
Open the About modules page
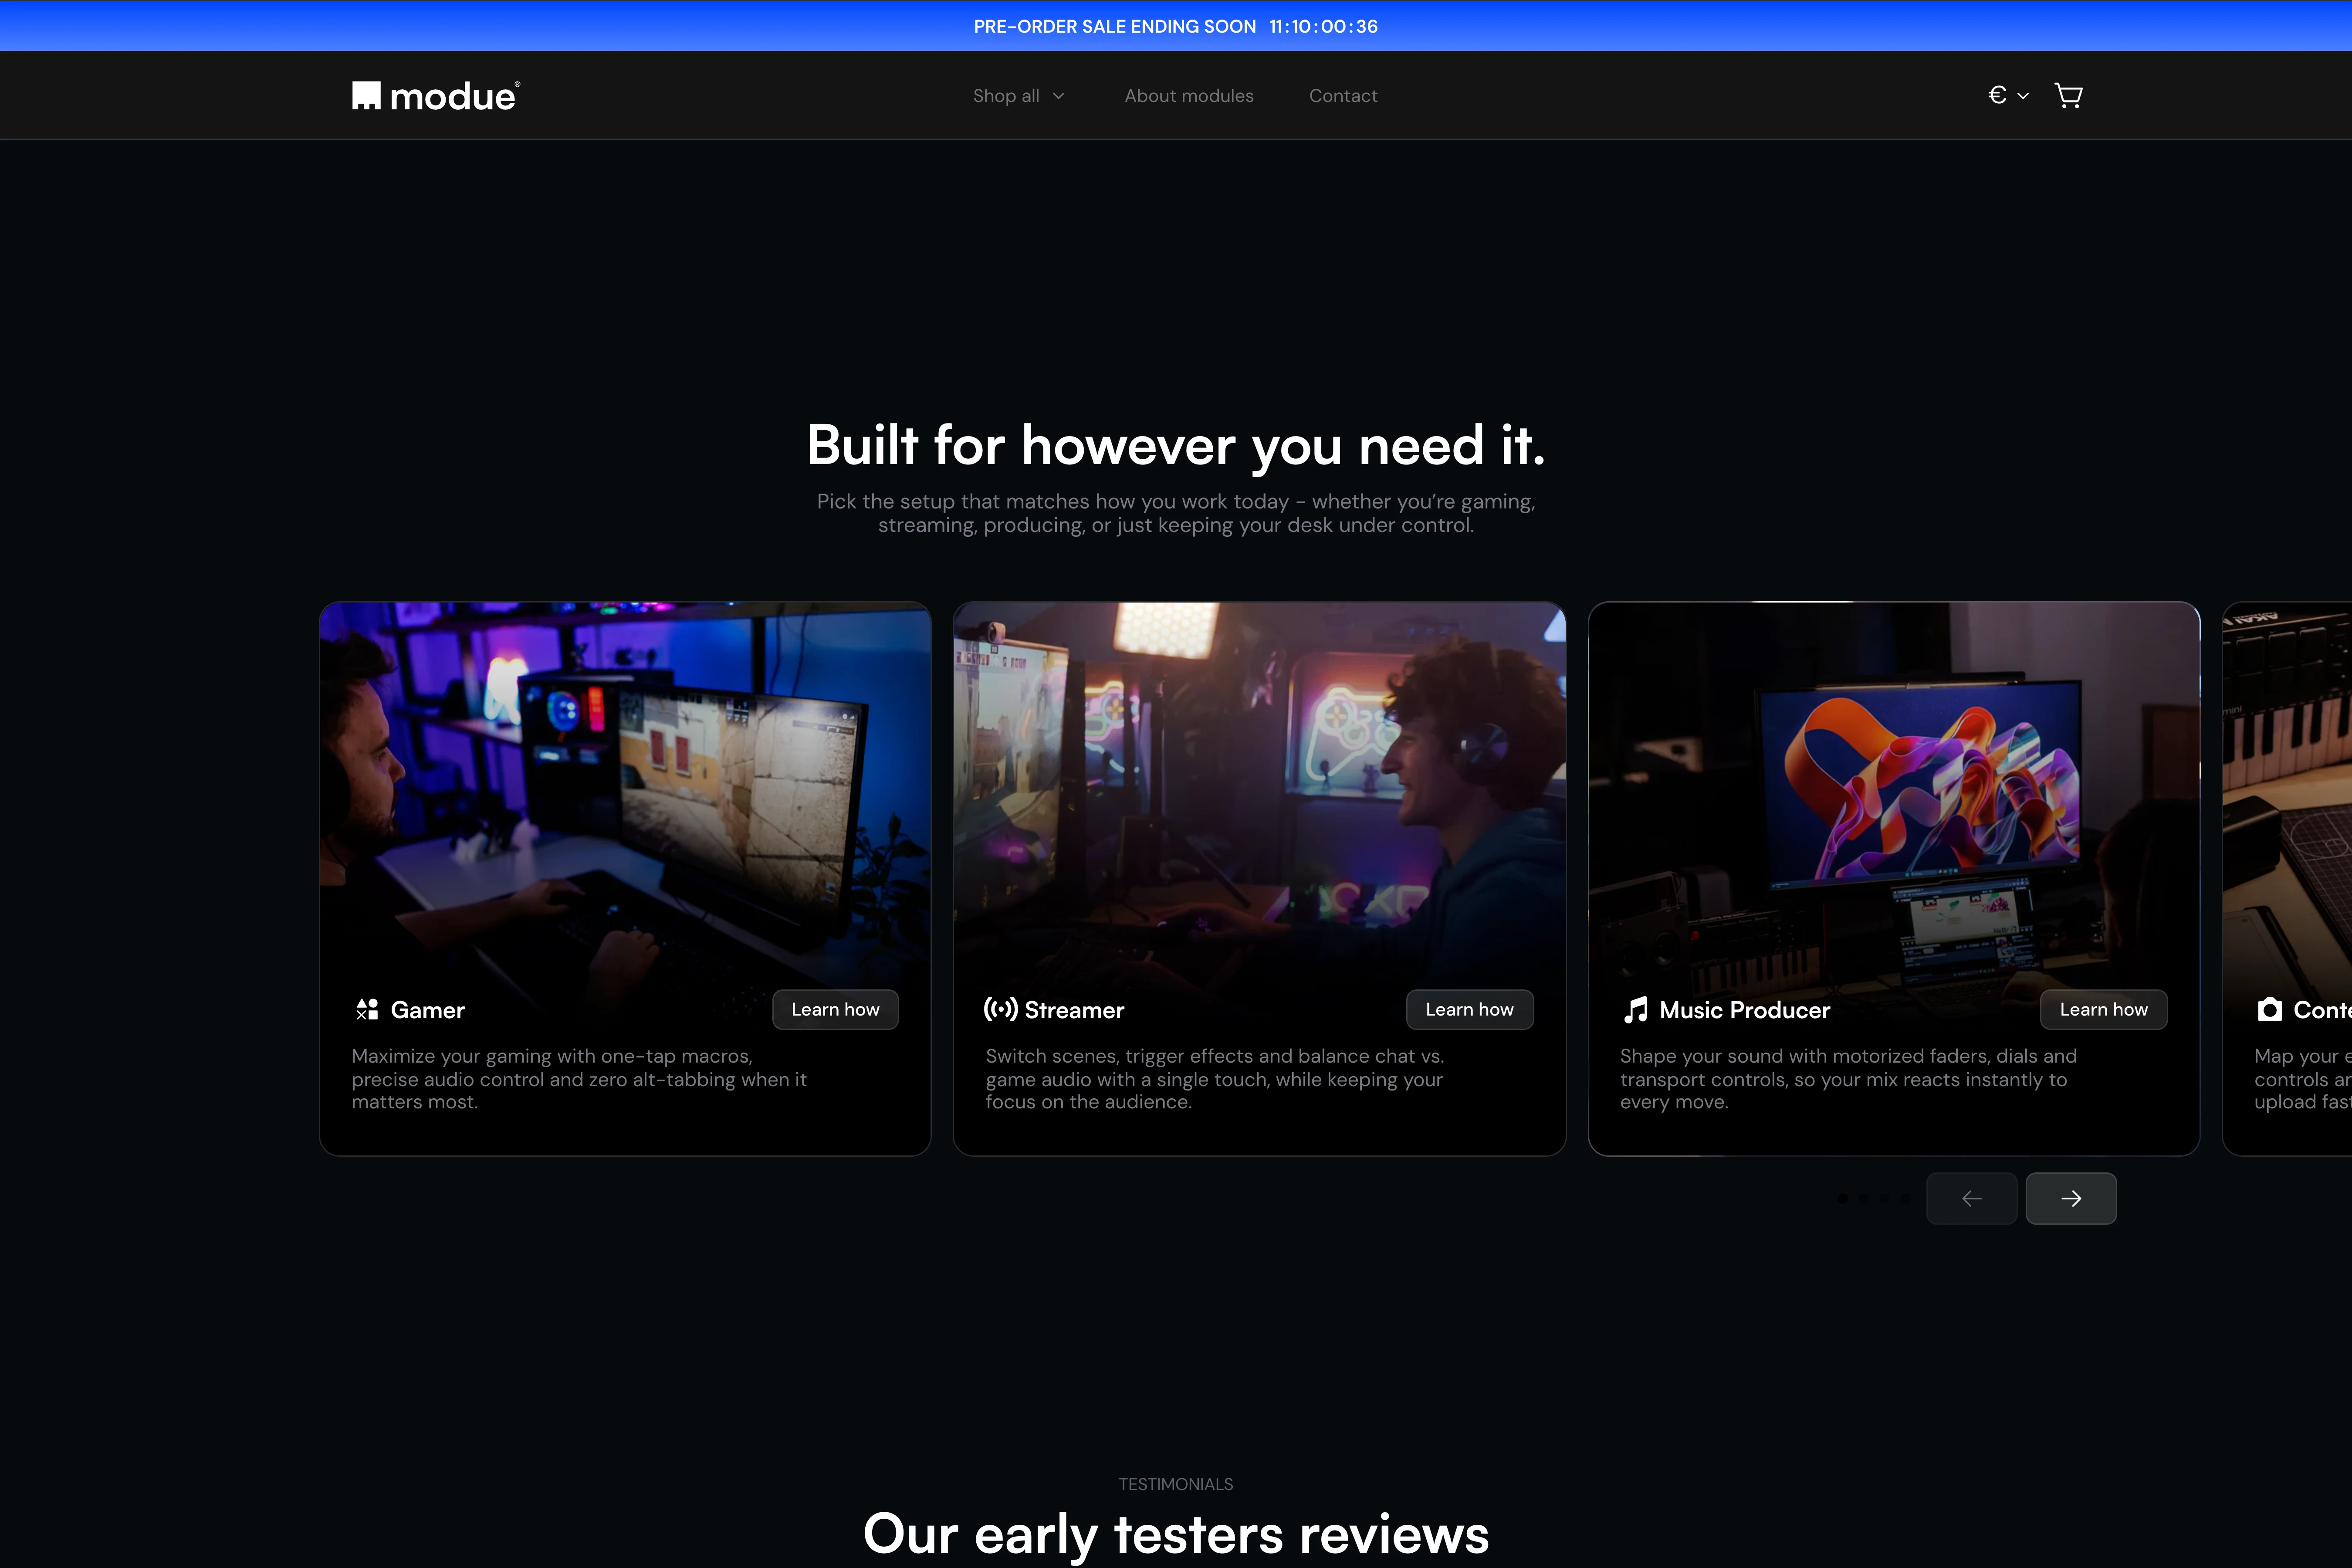point(1189,96)
